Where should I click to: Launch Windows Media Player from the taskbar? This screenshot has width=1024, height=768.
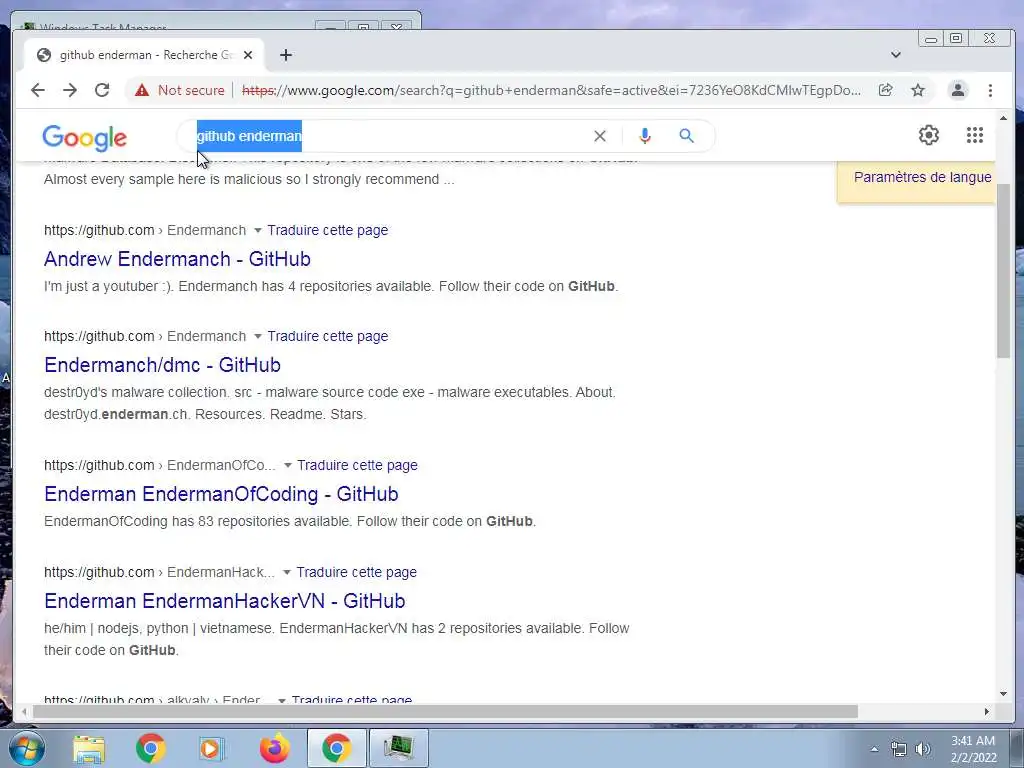tap(212, 748)
